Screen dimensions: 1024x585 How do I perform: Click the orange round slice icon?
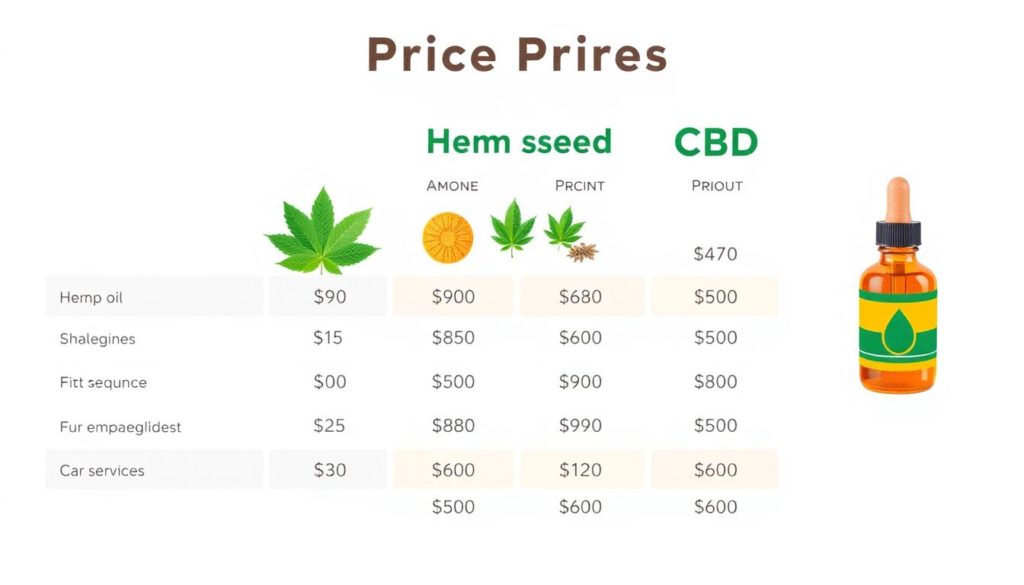(x=448, y=238)
